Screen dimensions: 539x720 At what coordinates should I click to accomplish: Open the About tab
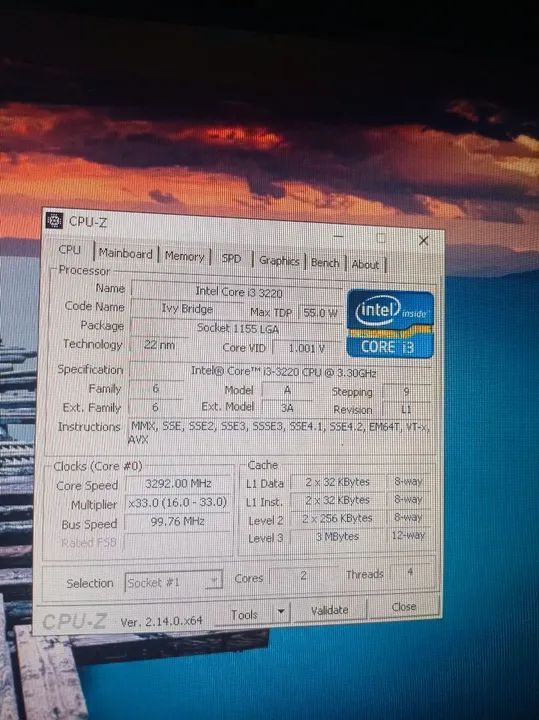(365, 264)
